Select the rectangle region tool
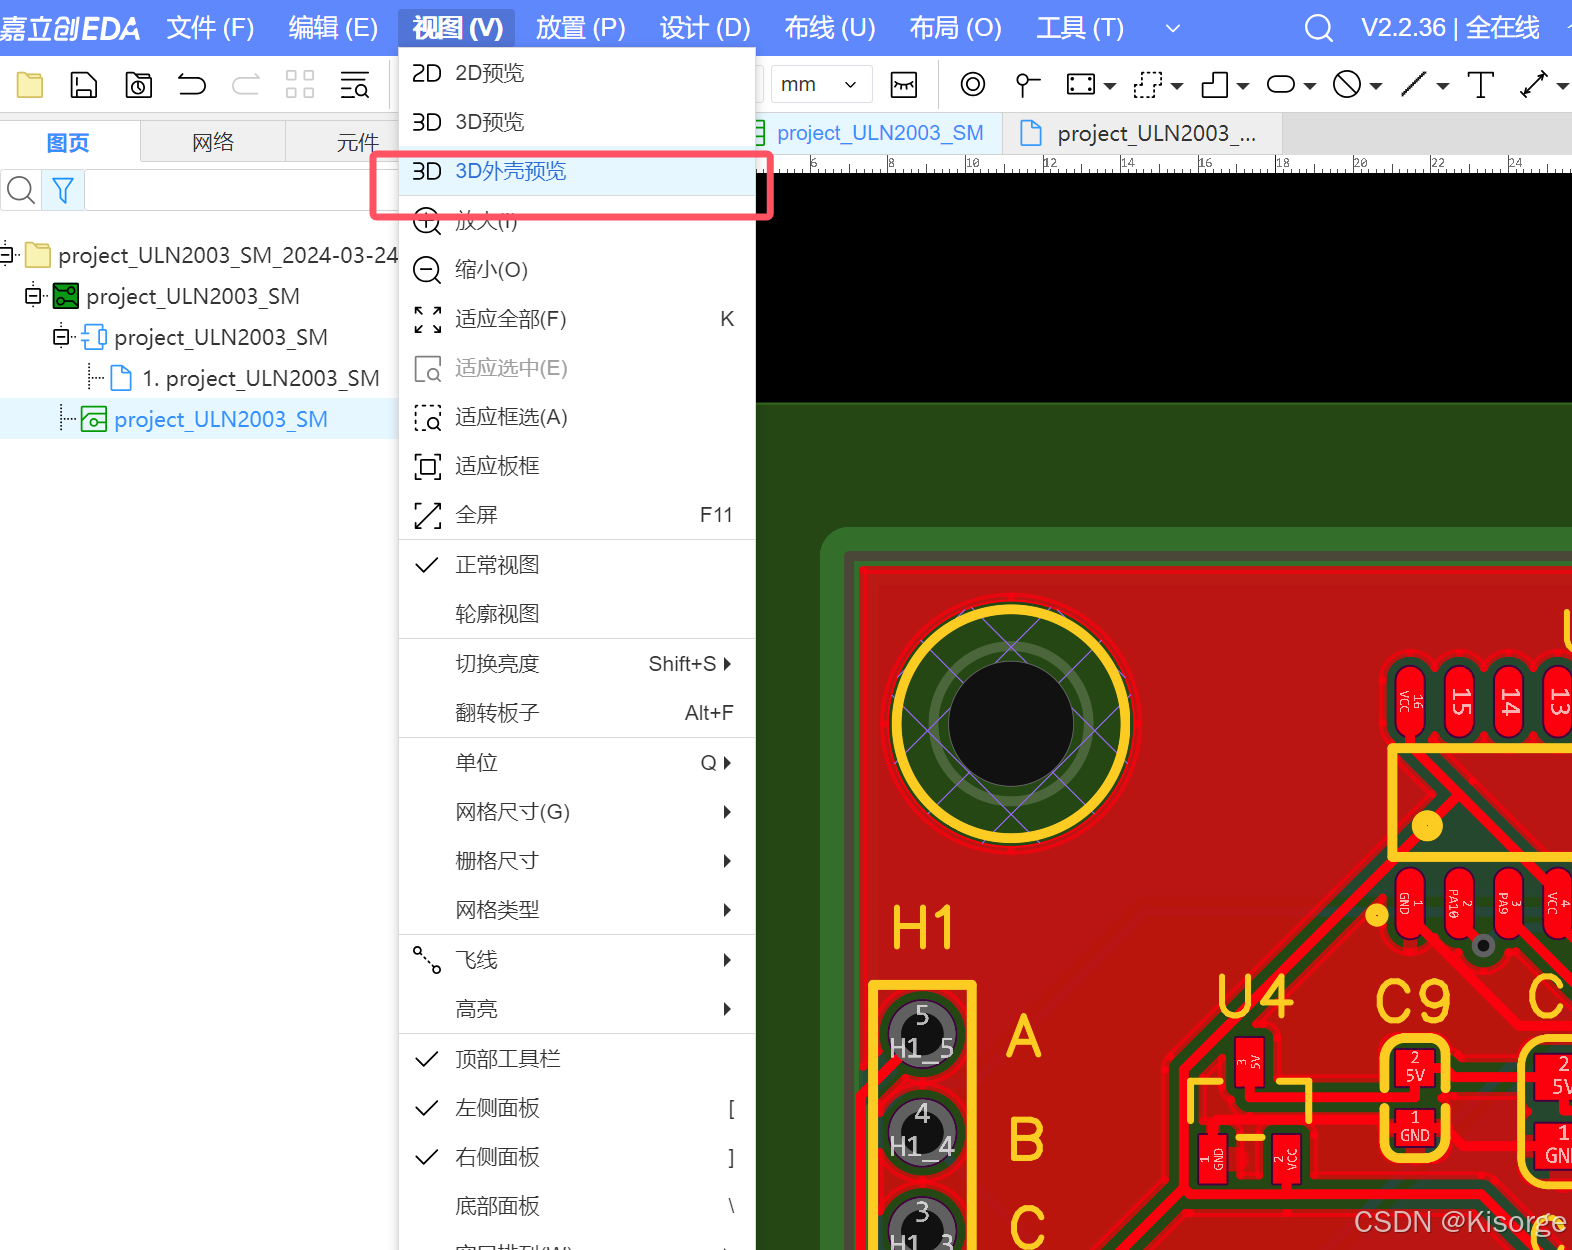Viewport: 1572px width, 1250px height. tap(1081, 85)
